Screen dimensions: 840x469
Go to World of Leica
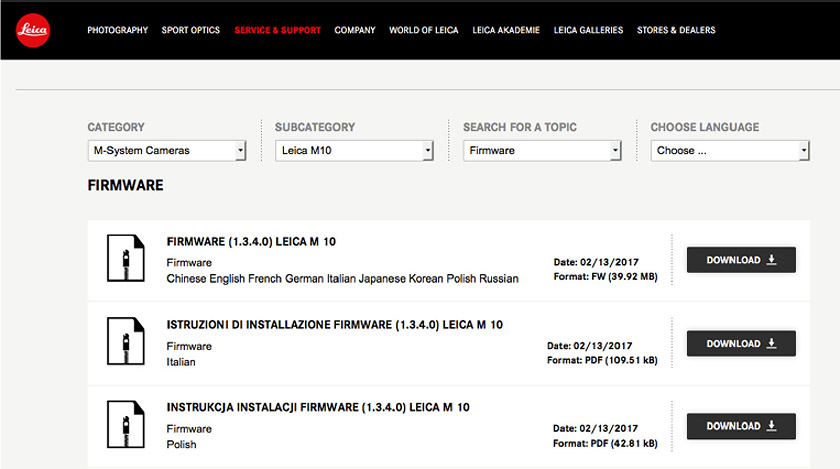click(424, 30)
